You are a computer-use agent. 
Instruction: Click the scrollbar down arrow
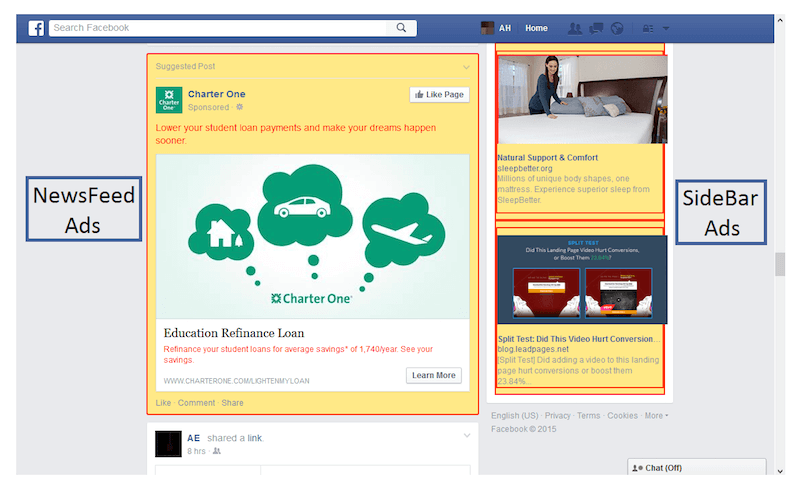click(x=780, y=471)
